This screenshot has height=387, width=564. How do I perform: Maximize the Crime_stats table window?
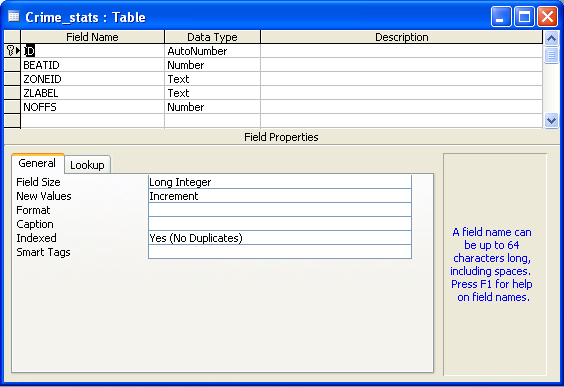click(x=524, y=17)
